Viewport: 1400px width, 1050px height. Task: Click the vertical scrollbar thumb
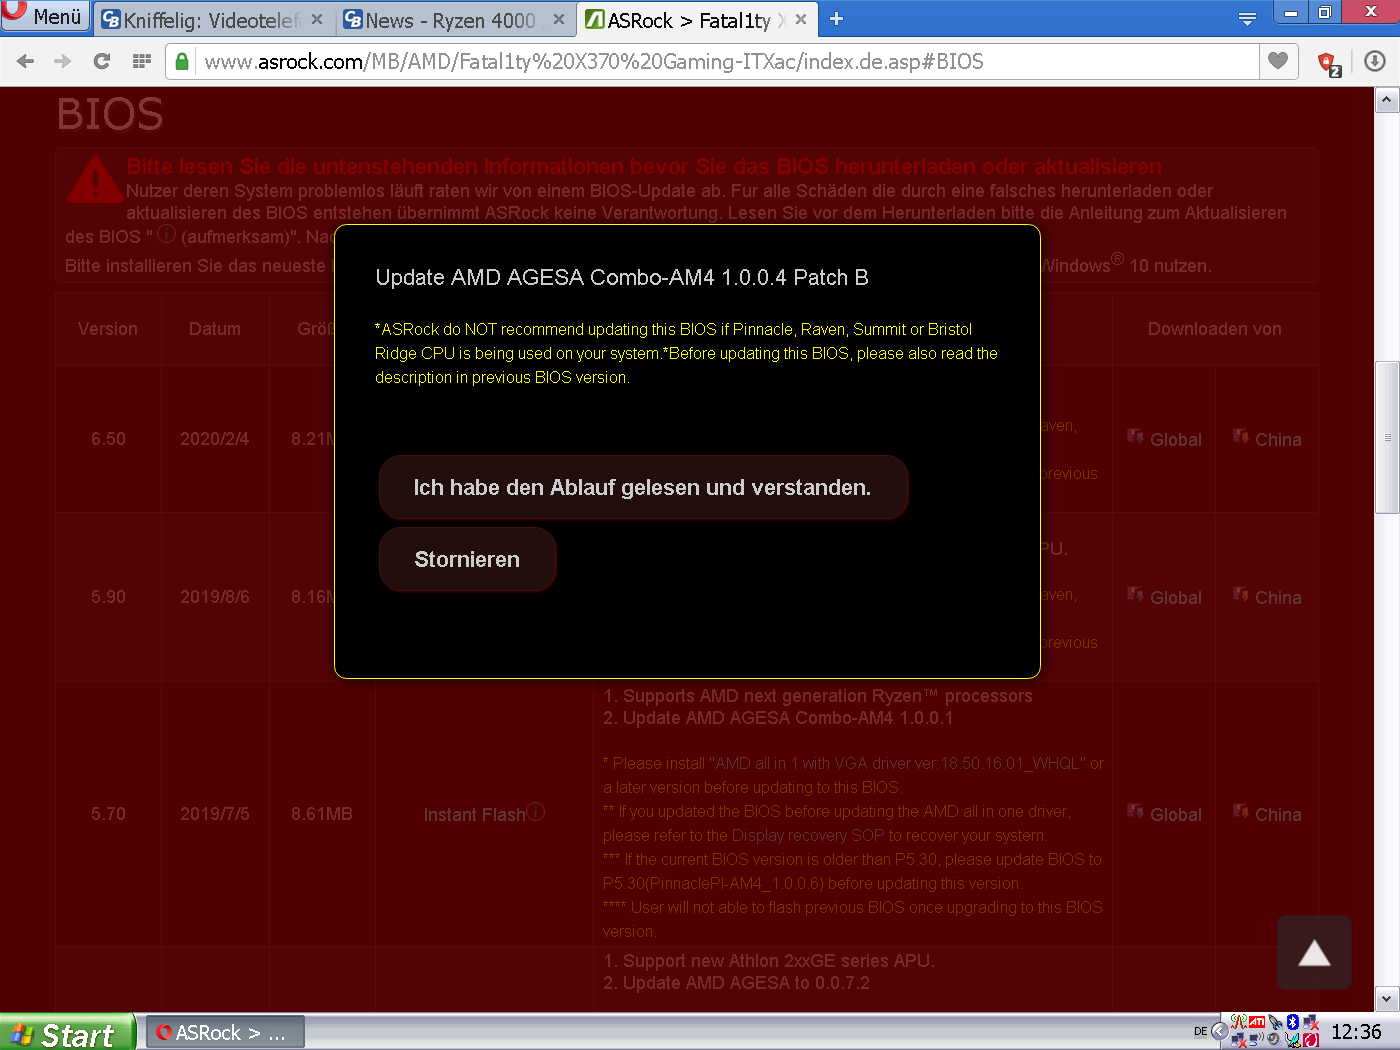coord(1387,437)
